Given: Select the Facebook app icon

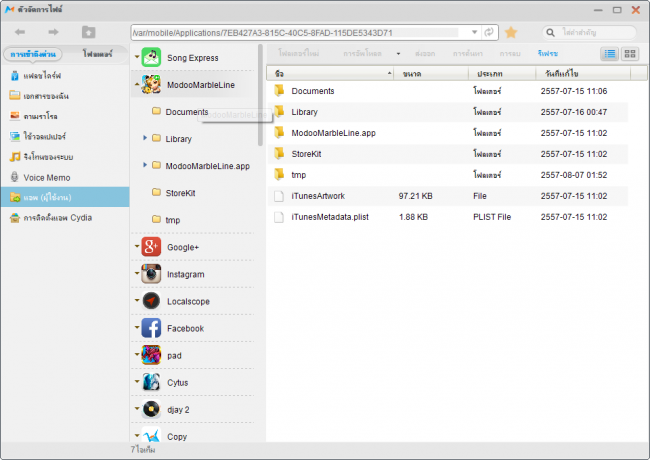Looking at the screenshot, I should pos(151,328).
